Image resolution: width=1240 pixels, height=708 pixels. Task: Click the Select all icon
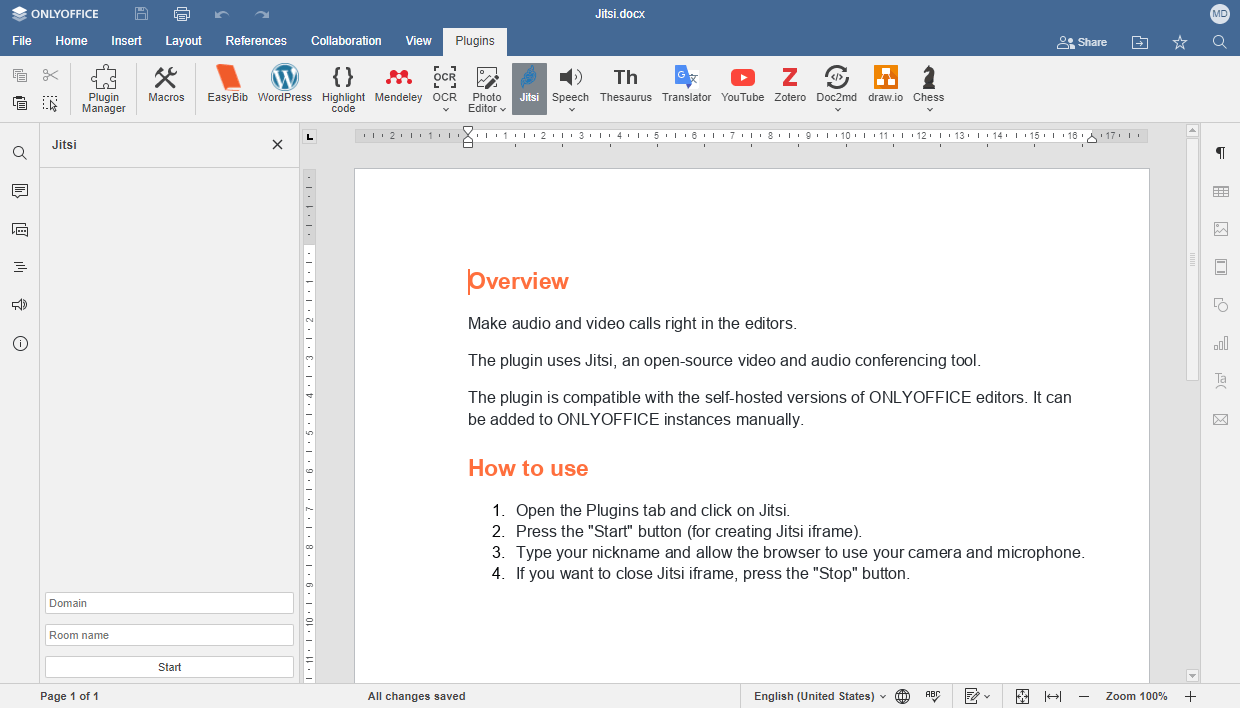click(x=51, y=103)
